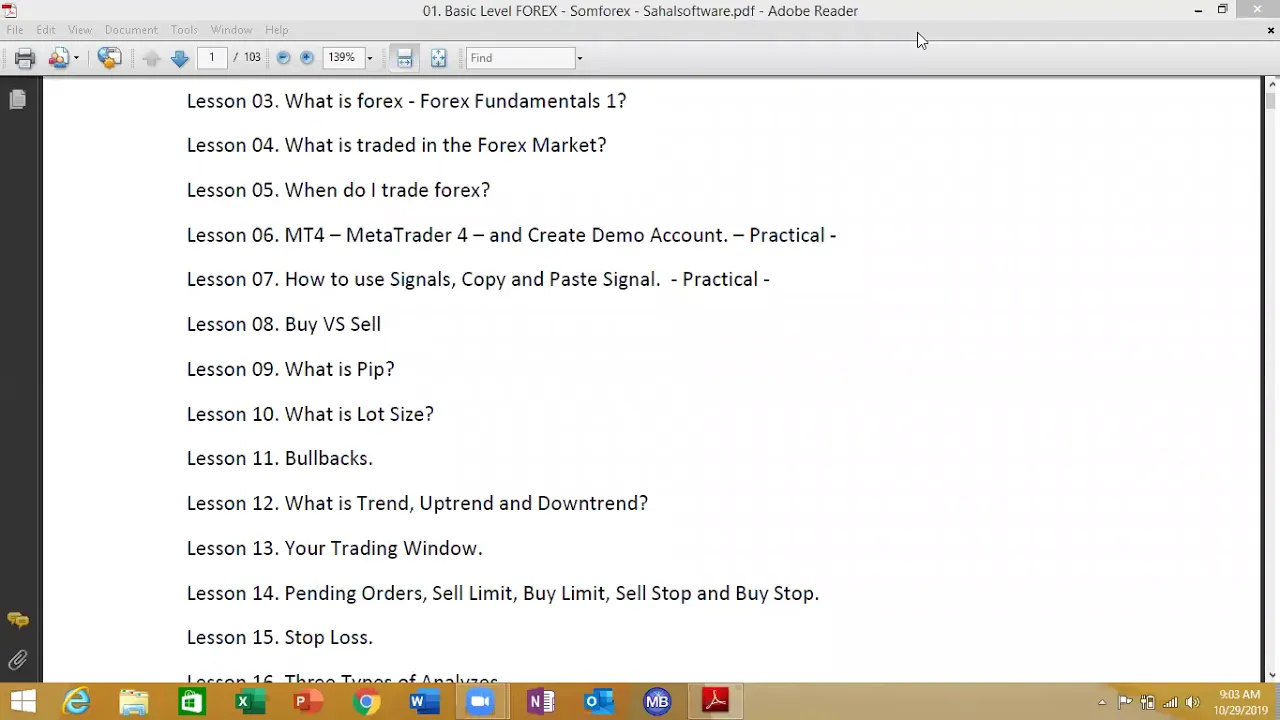Click 'Lesson 14. Pending Orders' line

point(502,593)
